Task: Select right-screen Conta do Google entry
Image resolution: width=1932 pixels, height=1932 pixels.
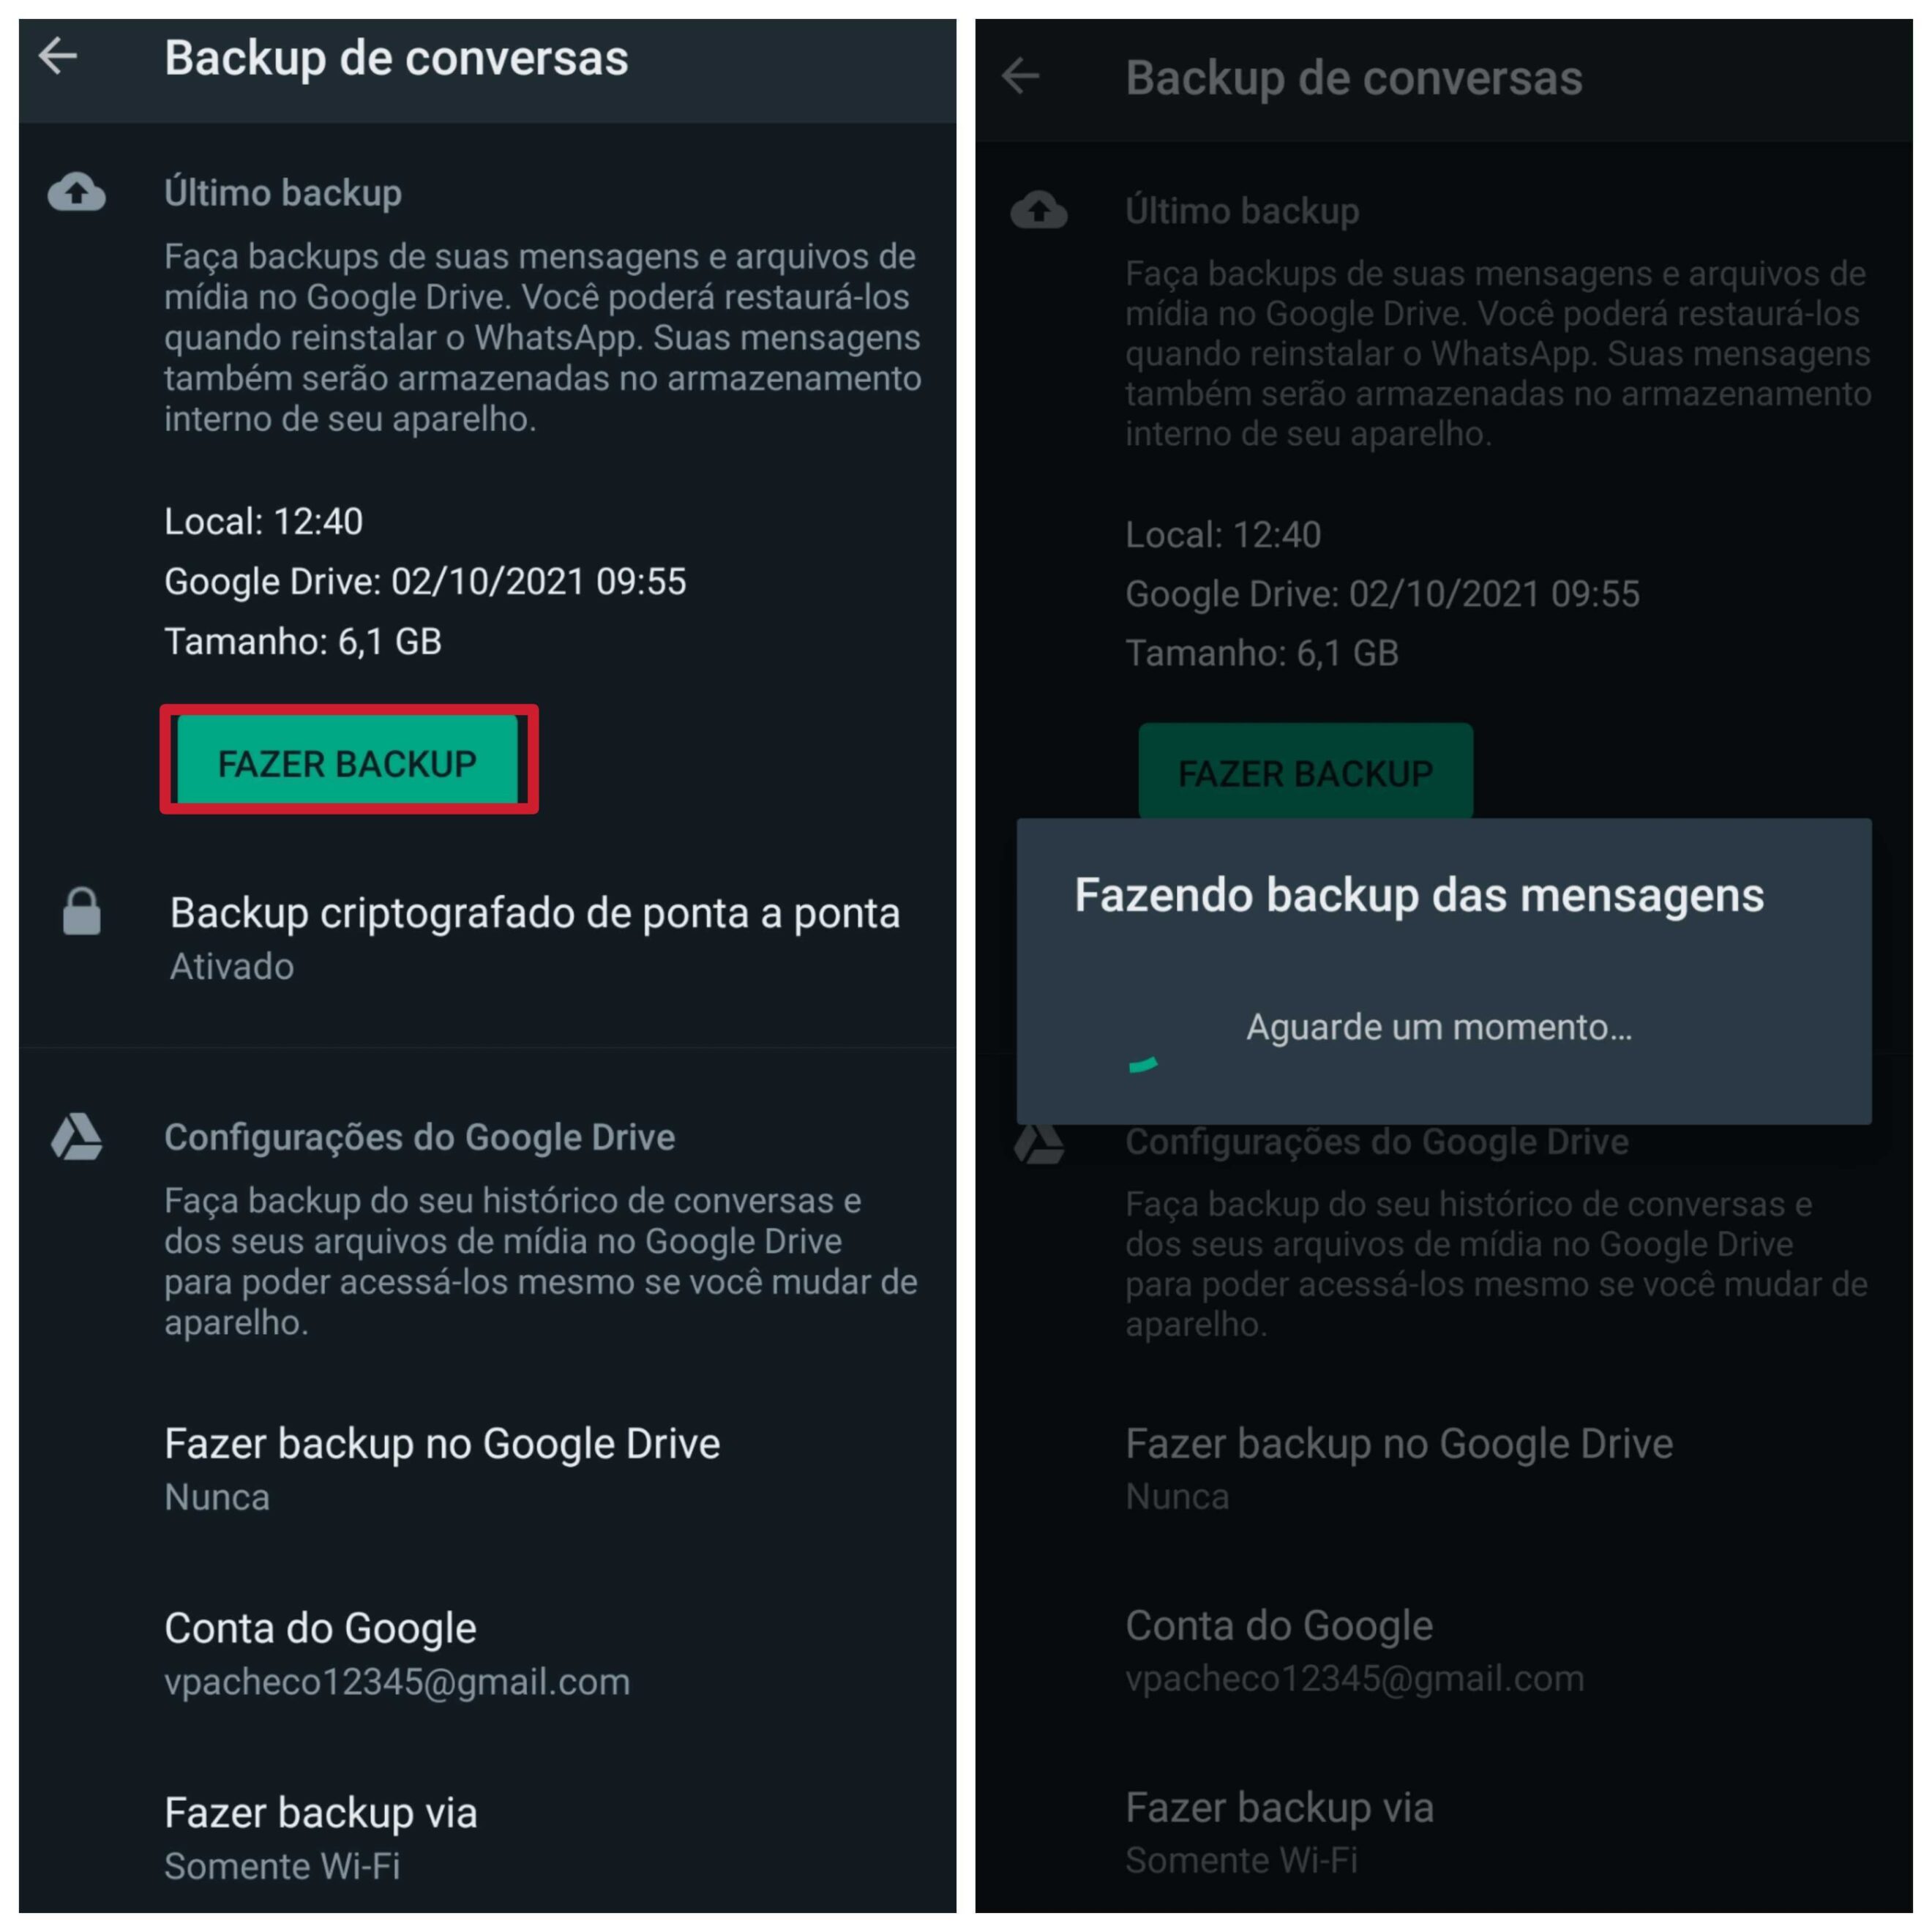Action: (x=1444, y=1650)
